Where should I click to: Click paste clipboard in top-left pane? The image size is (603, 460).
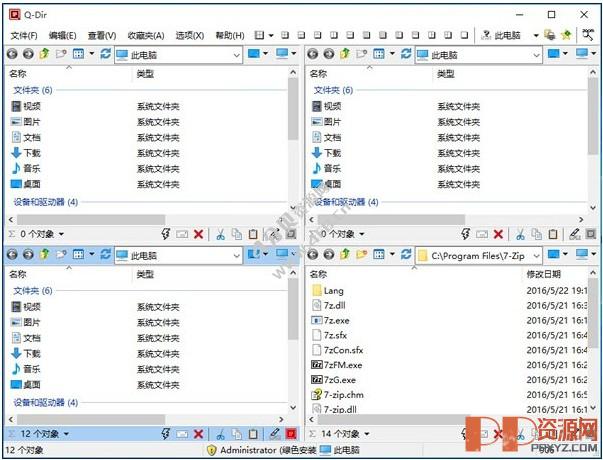[253, 234]
